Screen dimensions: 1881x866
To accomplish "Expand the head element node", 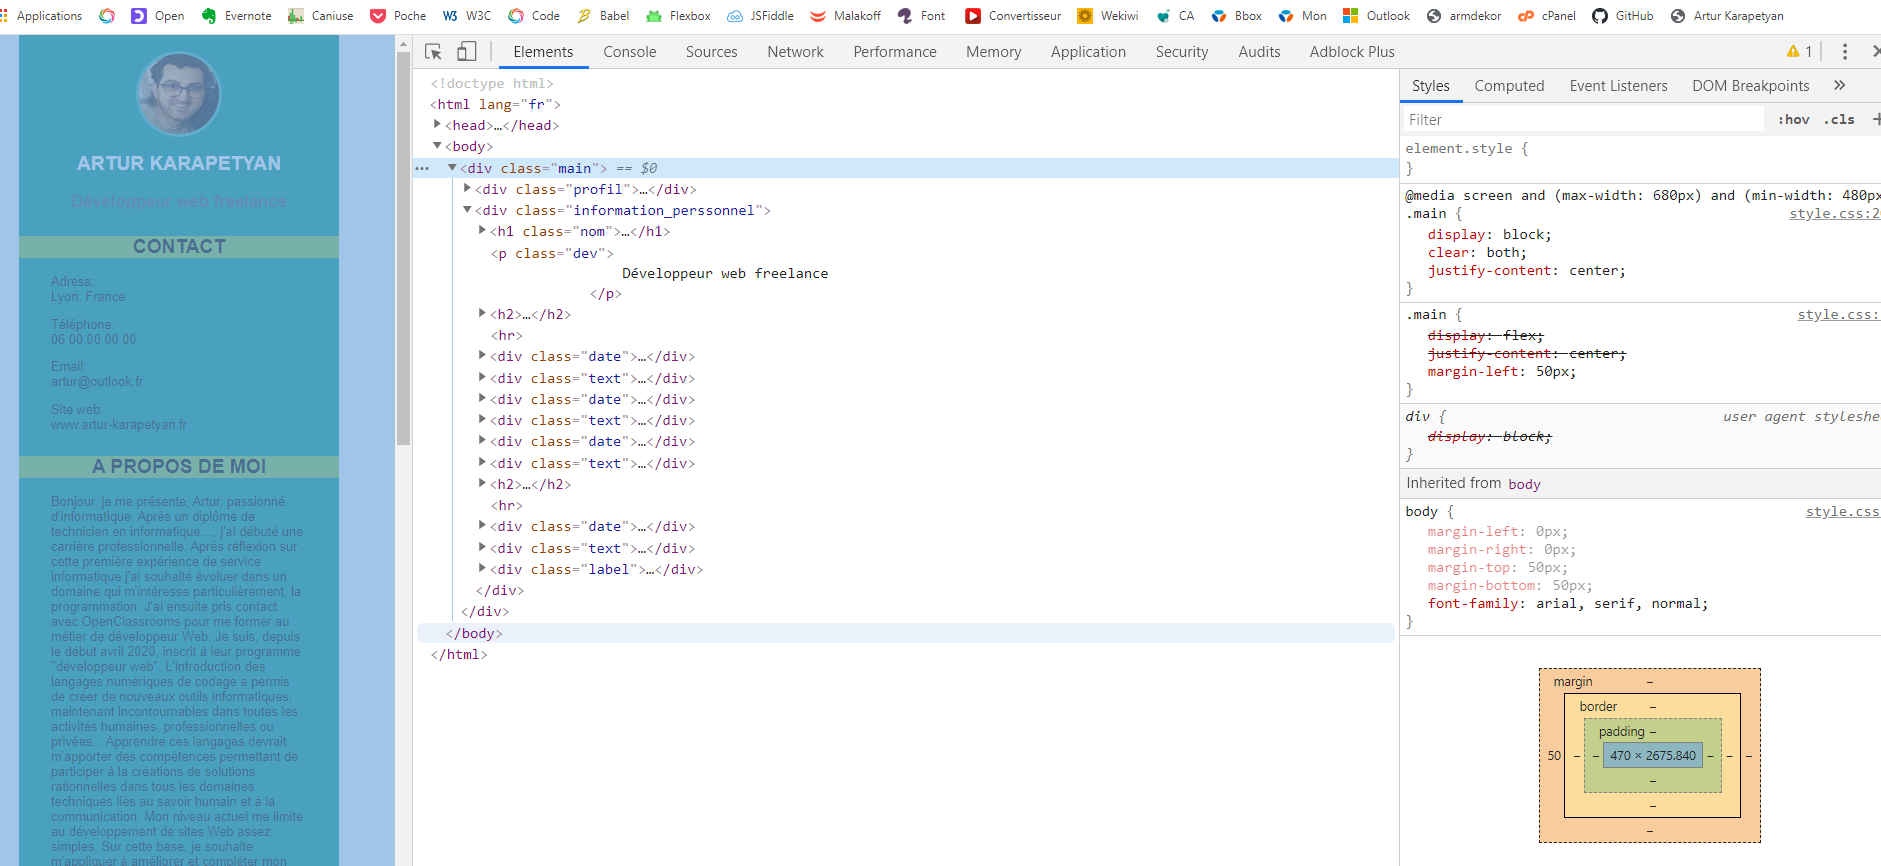I will coord(437,124).
